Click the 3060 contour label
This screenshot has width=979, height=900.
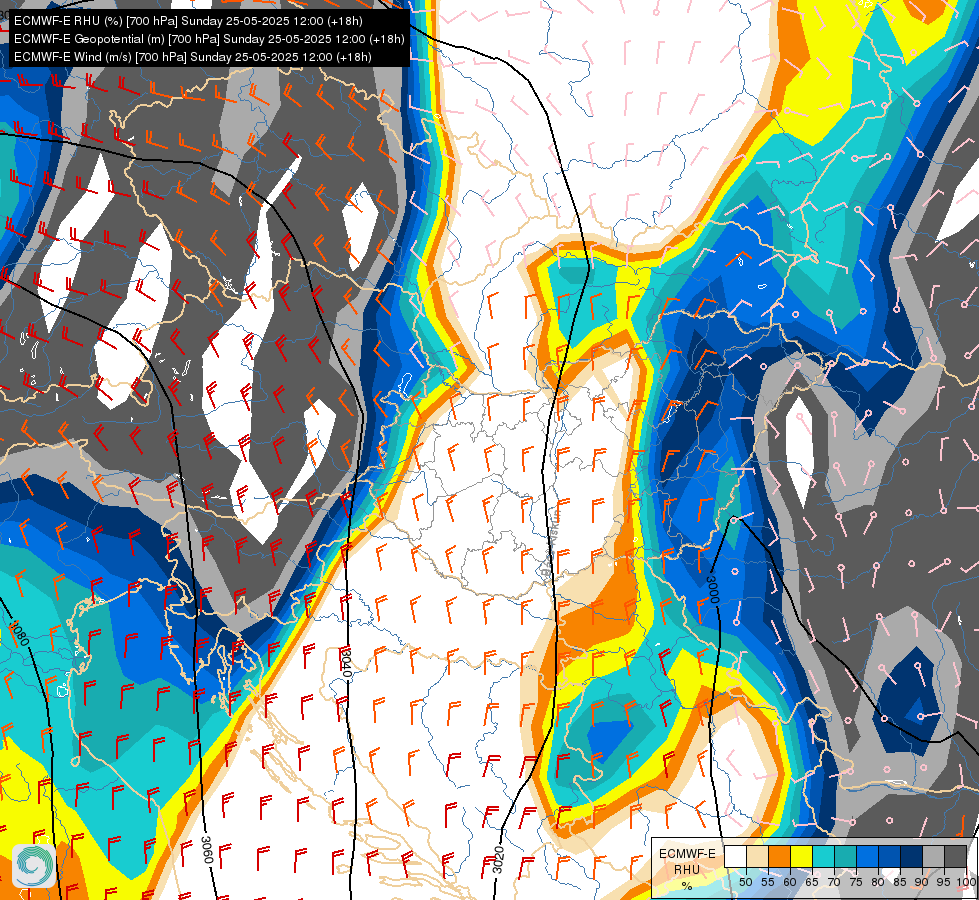click(207, 850)
